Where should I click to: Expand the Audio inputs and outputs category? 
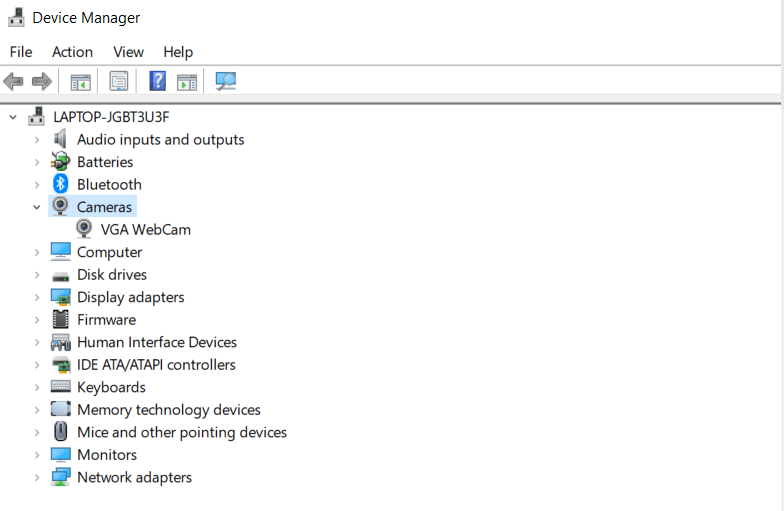[36, 140]
